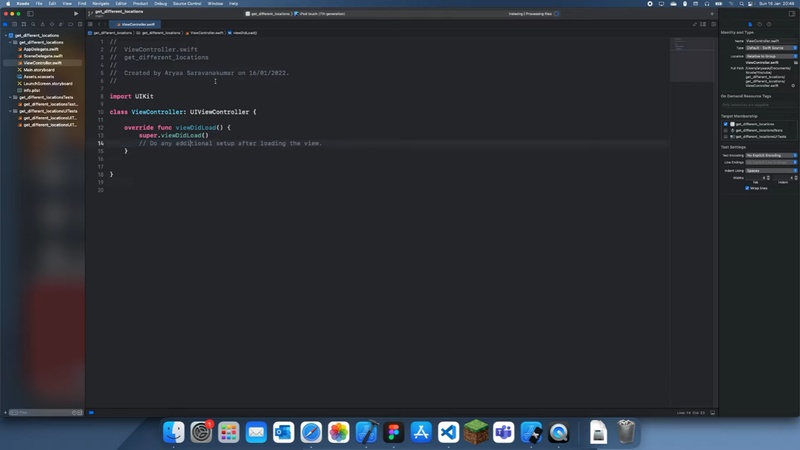This screenshot has width=800, height=450.
Task: Toggle the Wrap lines checkbox
Action: point(747,188)
